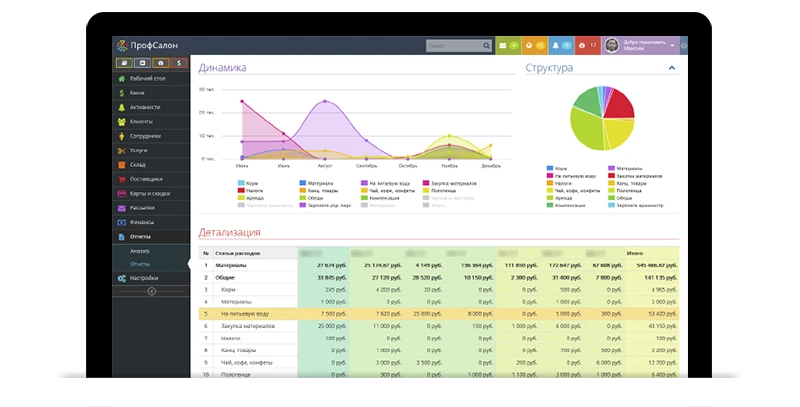800x407 pixels.
Task: Go to Настройки in the sidebar
Action: [144, 277]
